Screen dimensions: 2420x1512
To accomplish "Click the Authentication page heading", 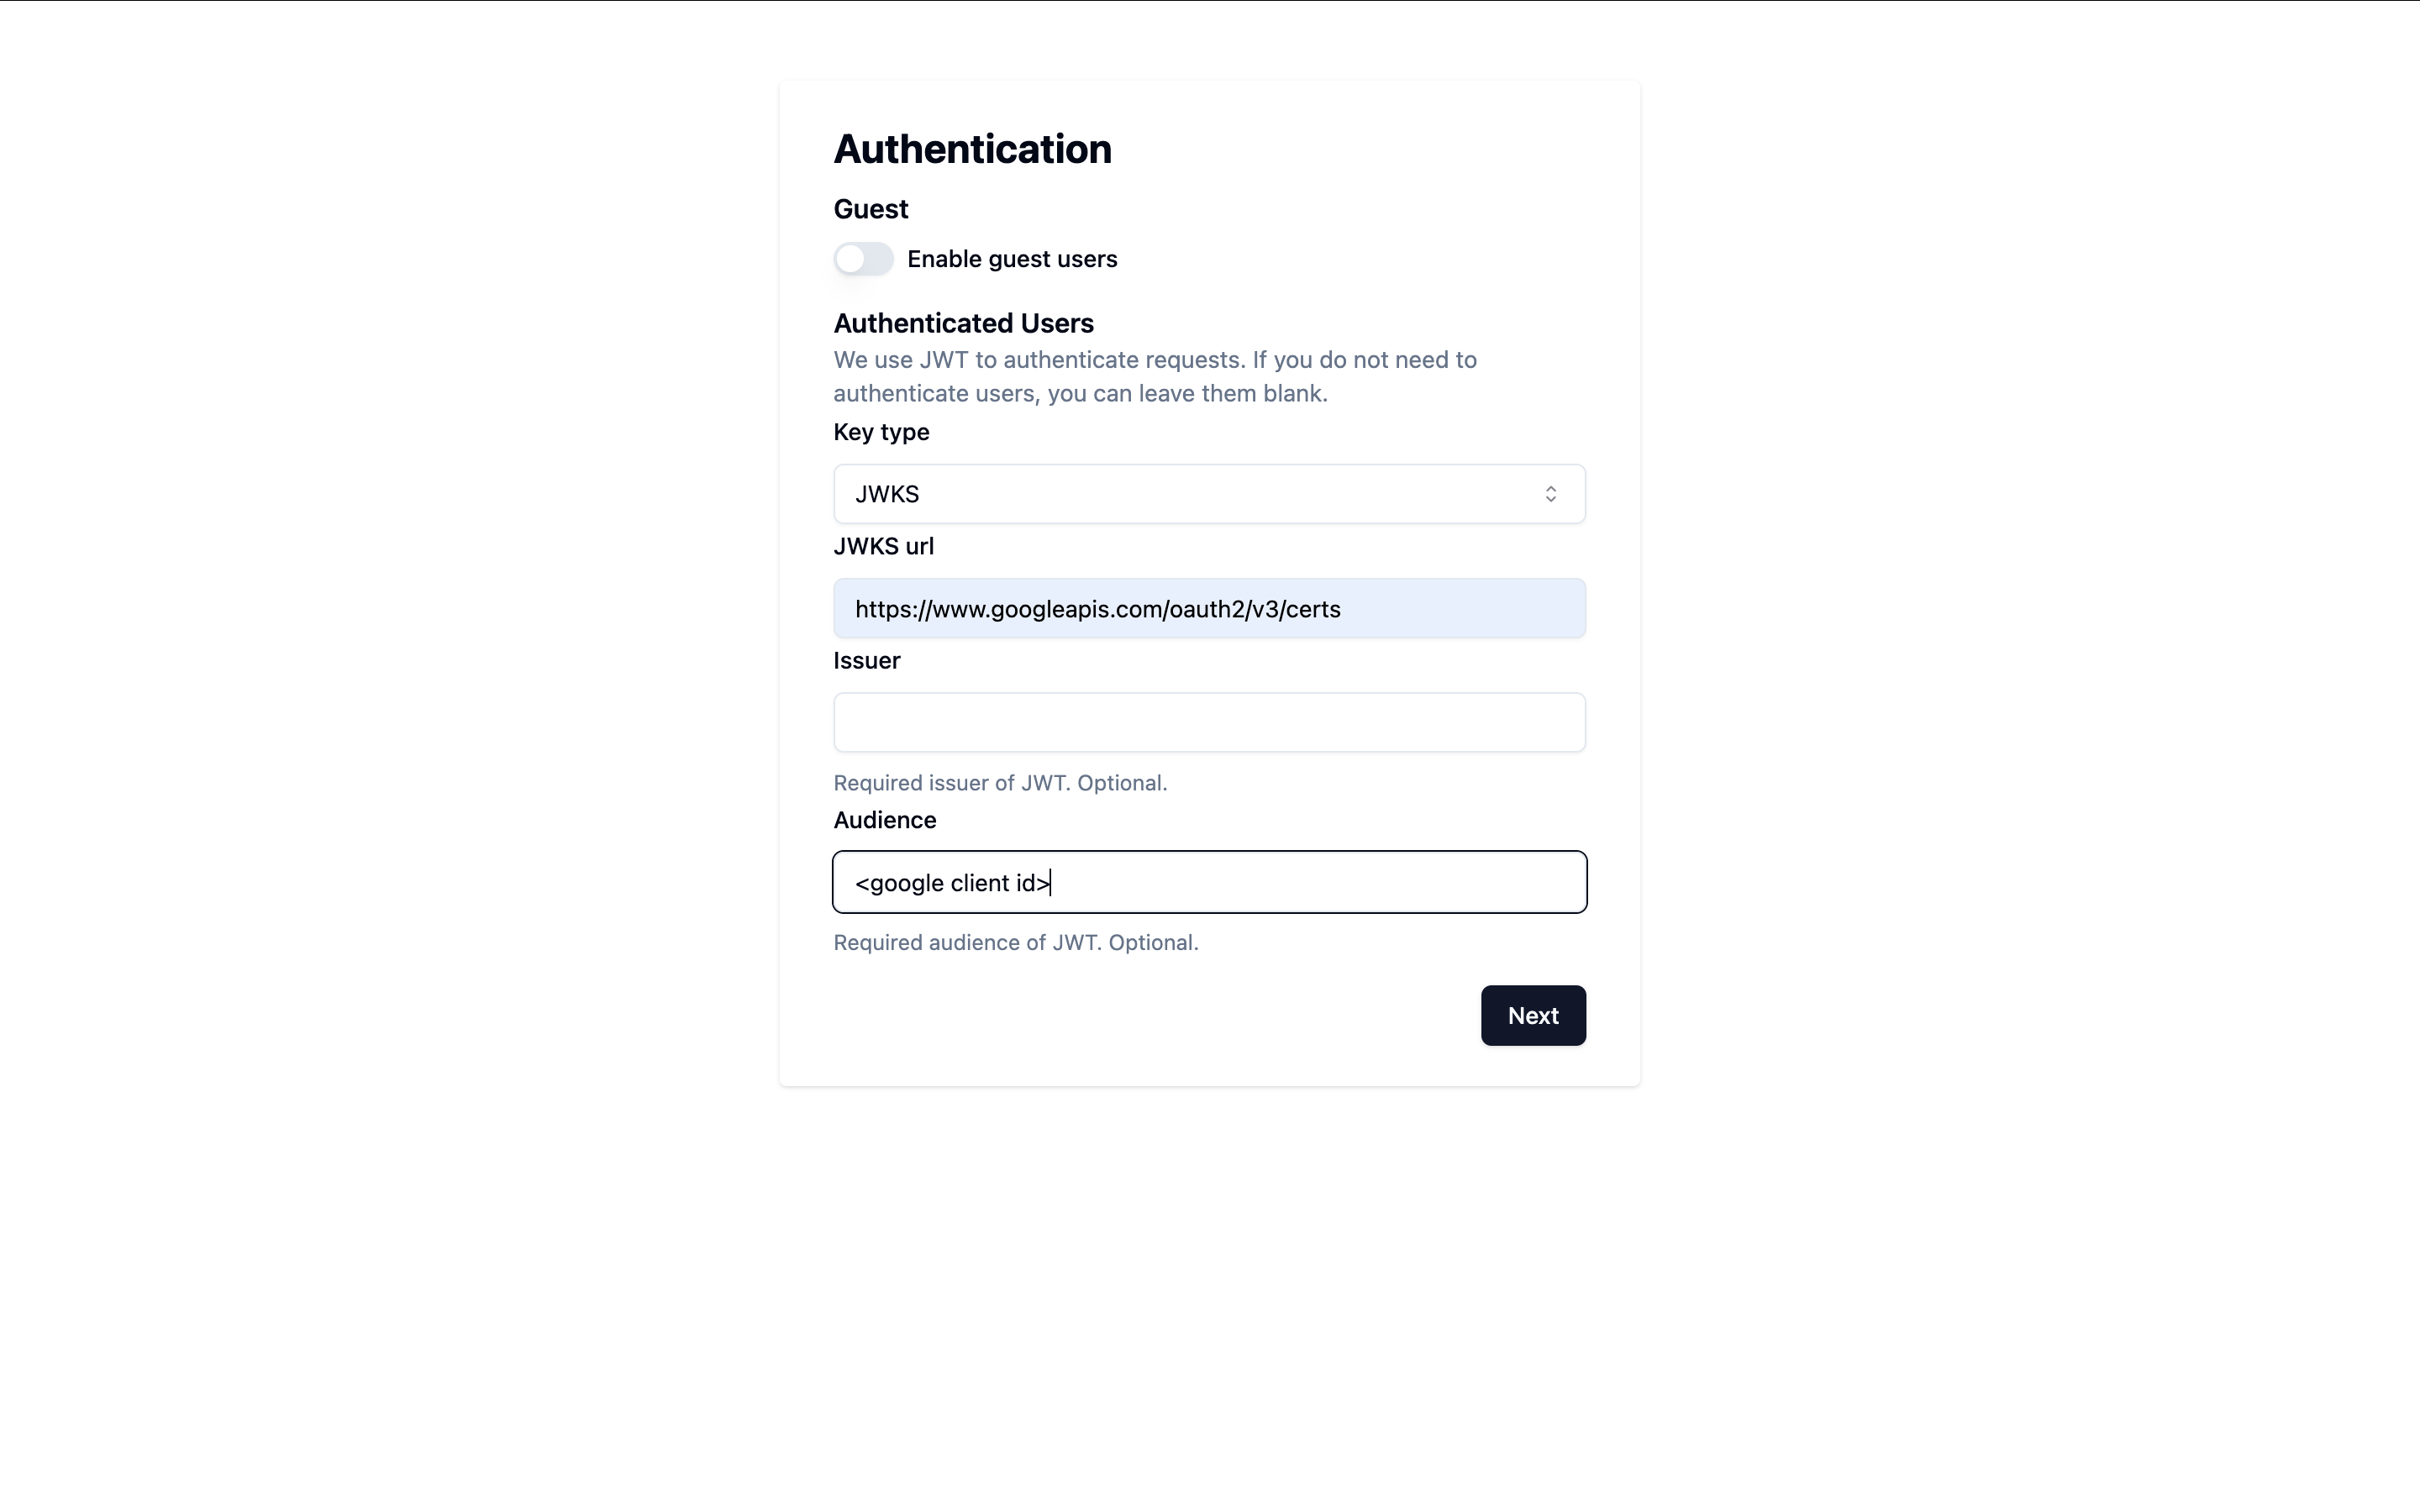I will (x=971, y=148).
